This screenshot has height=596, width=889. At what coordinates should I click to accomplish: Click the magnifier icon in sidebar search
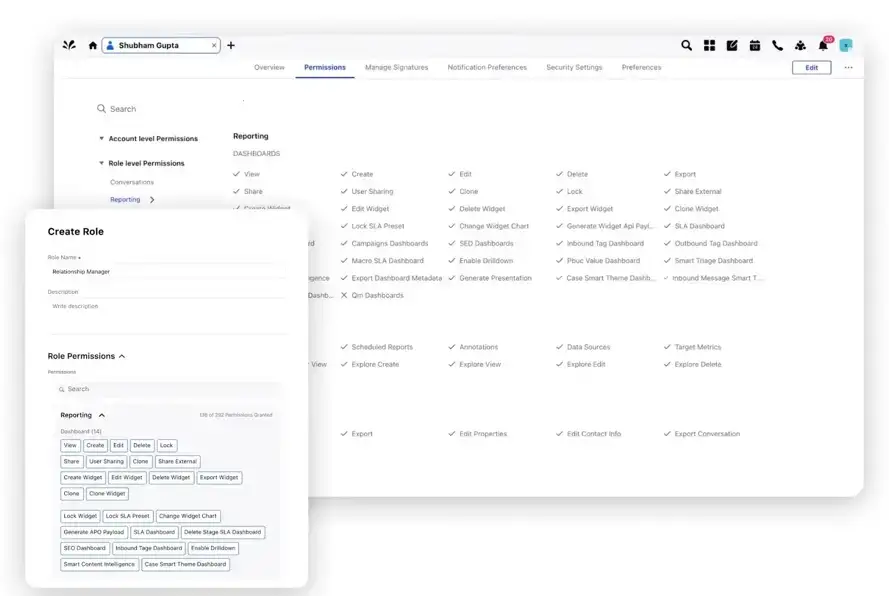click(x=101, y=108)
